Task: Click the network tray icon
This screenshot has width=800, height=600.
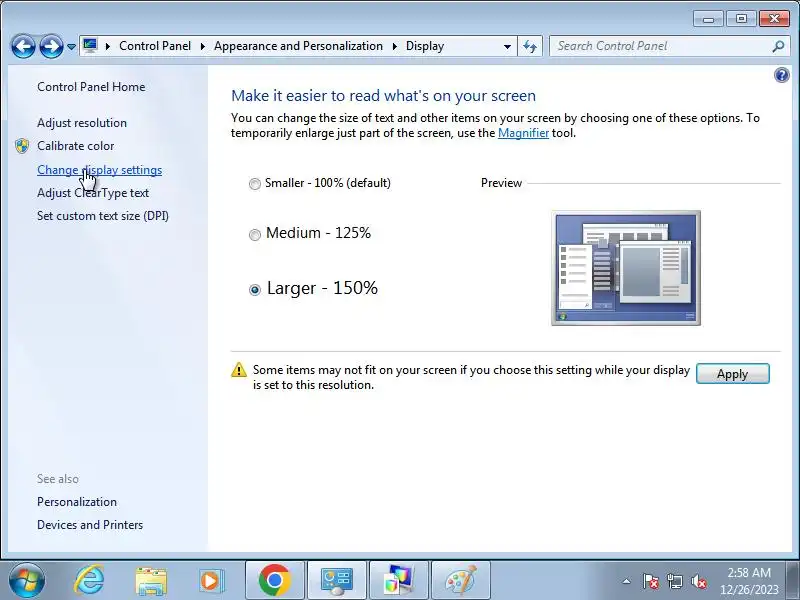Action: point(674,581)
